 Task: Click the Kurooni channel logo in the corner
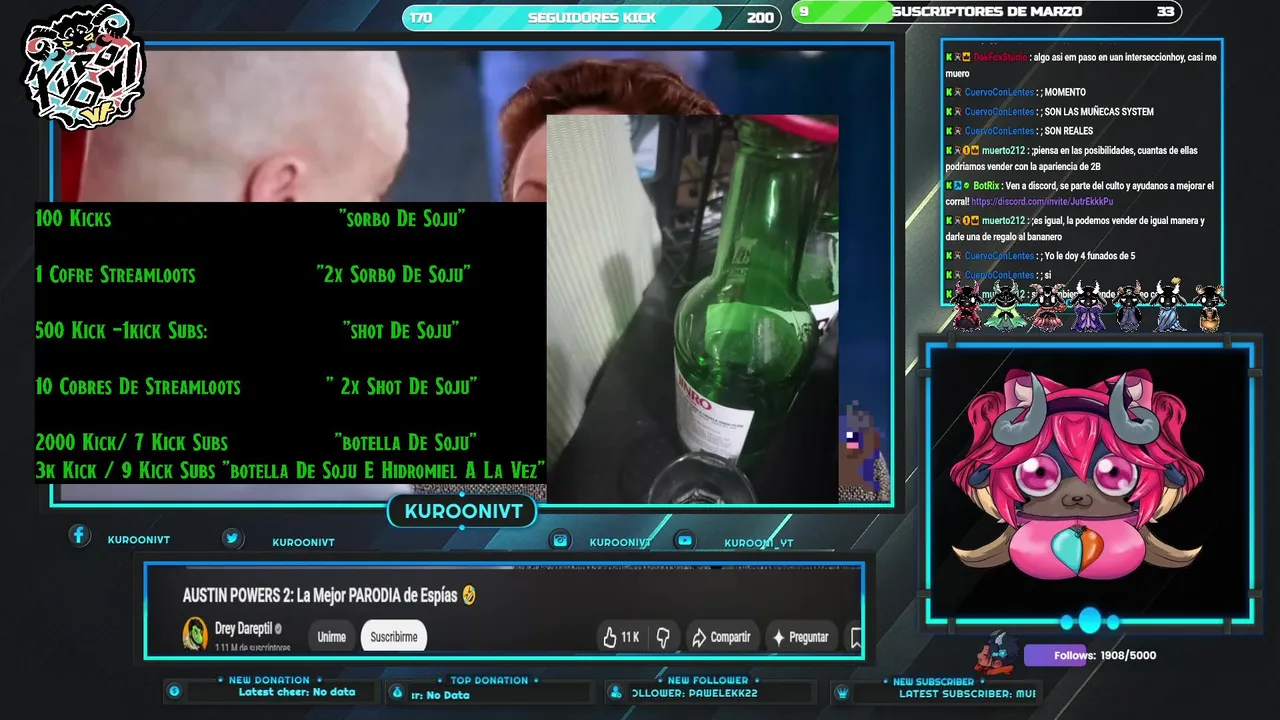[85, 68]
